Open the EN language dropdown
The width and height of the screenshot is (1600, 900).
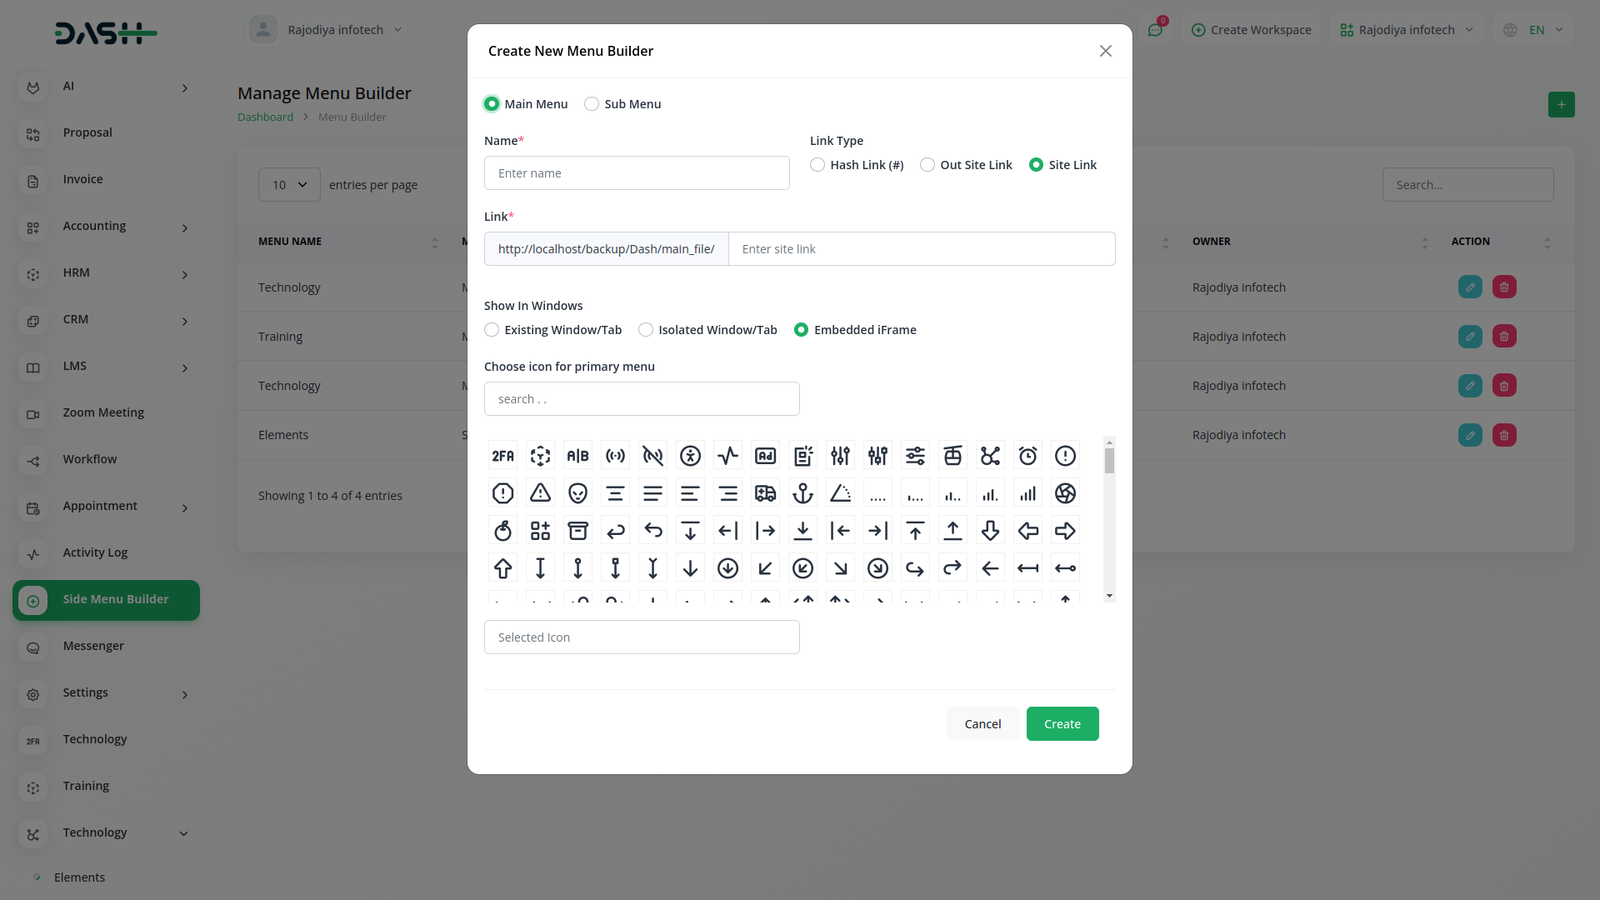pos(1532,30)
